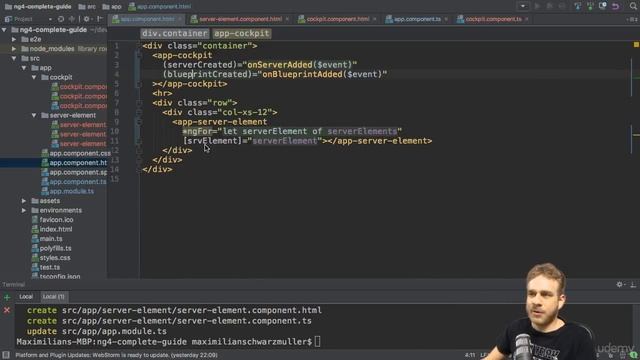The width and height of the screenshot is (640, 360).
Task: Hide the Terminal panel with the hide icon
Action: pyautogui.click(x=633, y=284)
